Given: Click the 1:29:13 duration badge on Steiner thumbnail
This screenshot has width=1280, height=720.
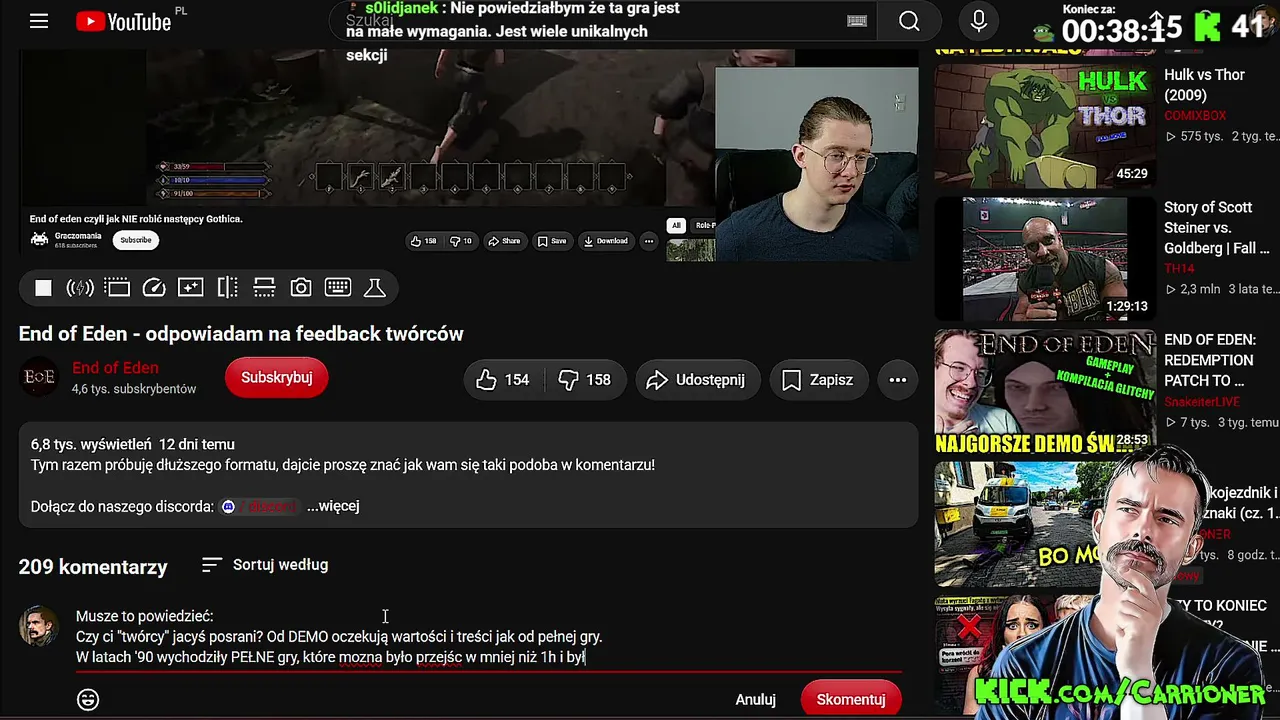Looking at the screenshot, I should coord(1127,307).
